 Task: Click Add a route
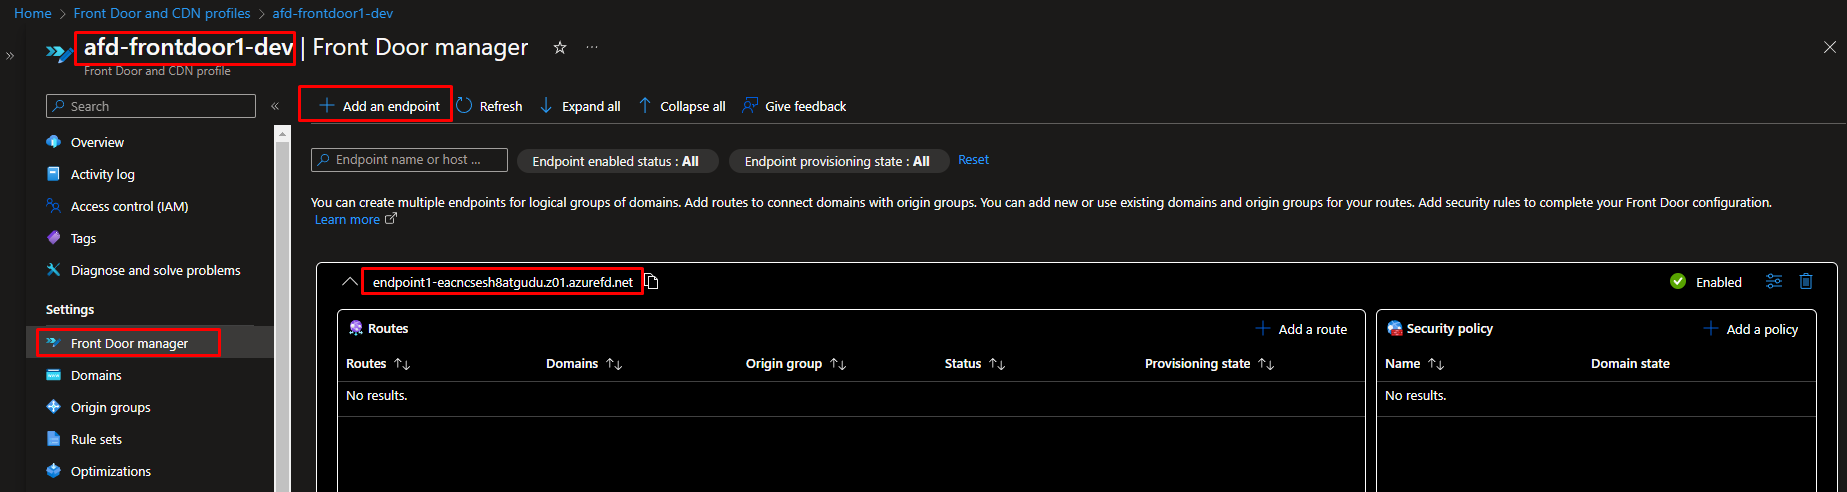1301,329
